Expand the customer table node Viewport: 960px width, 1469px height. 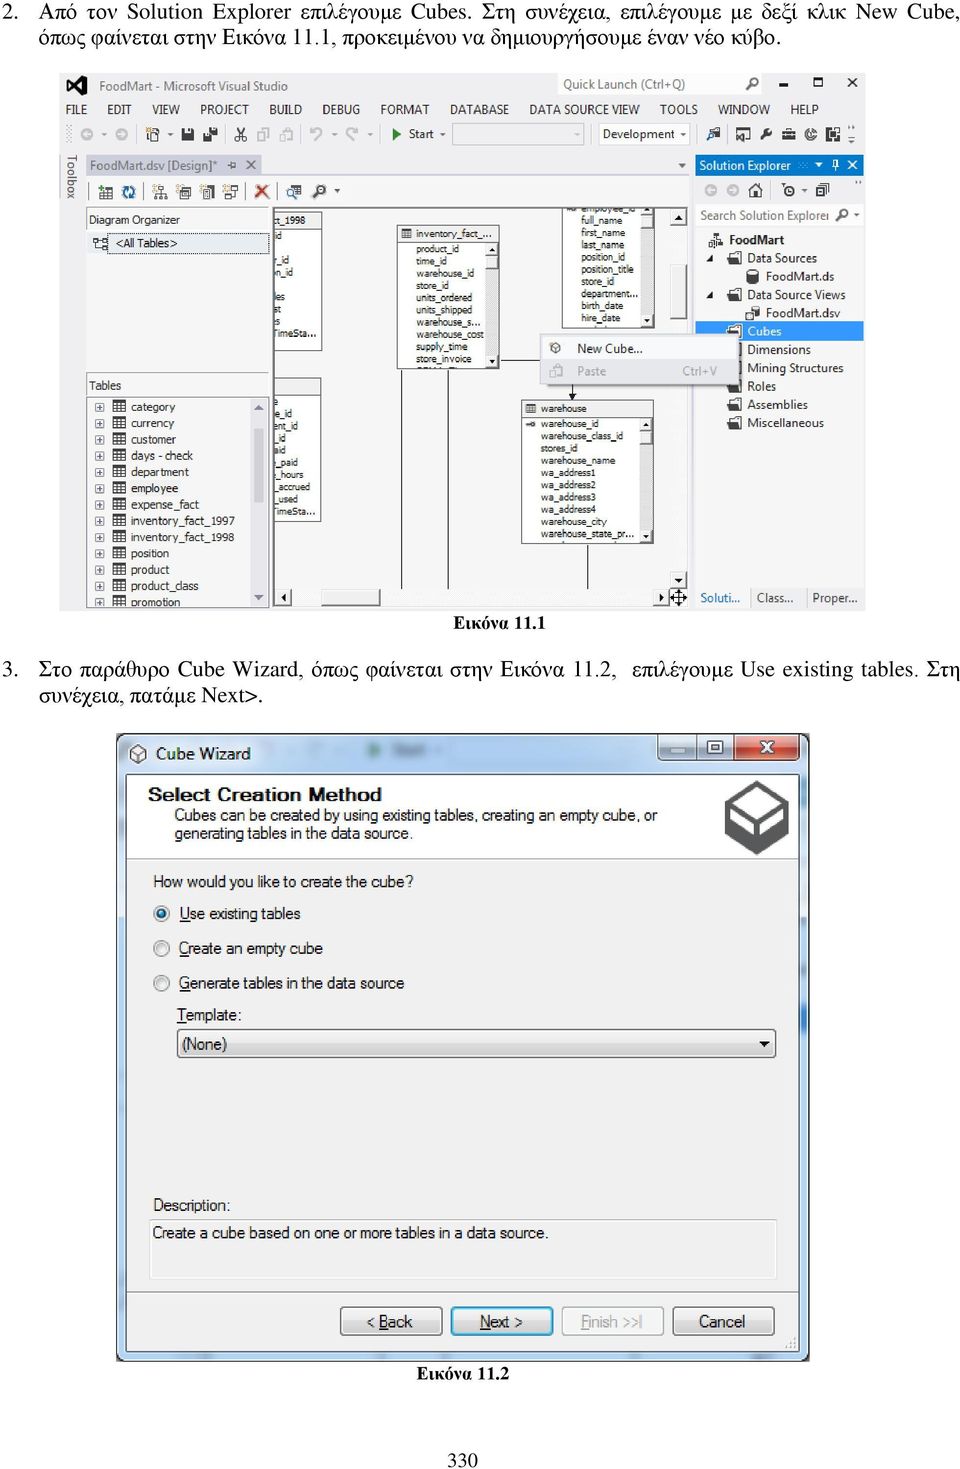(x=100, y=440)
